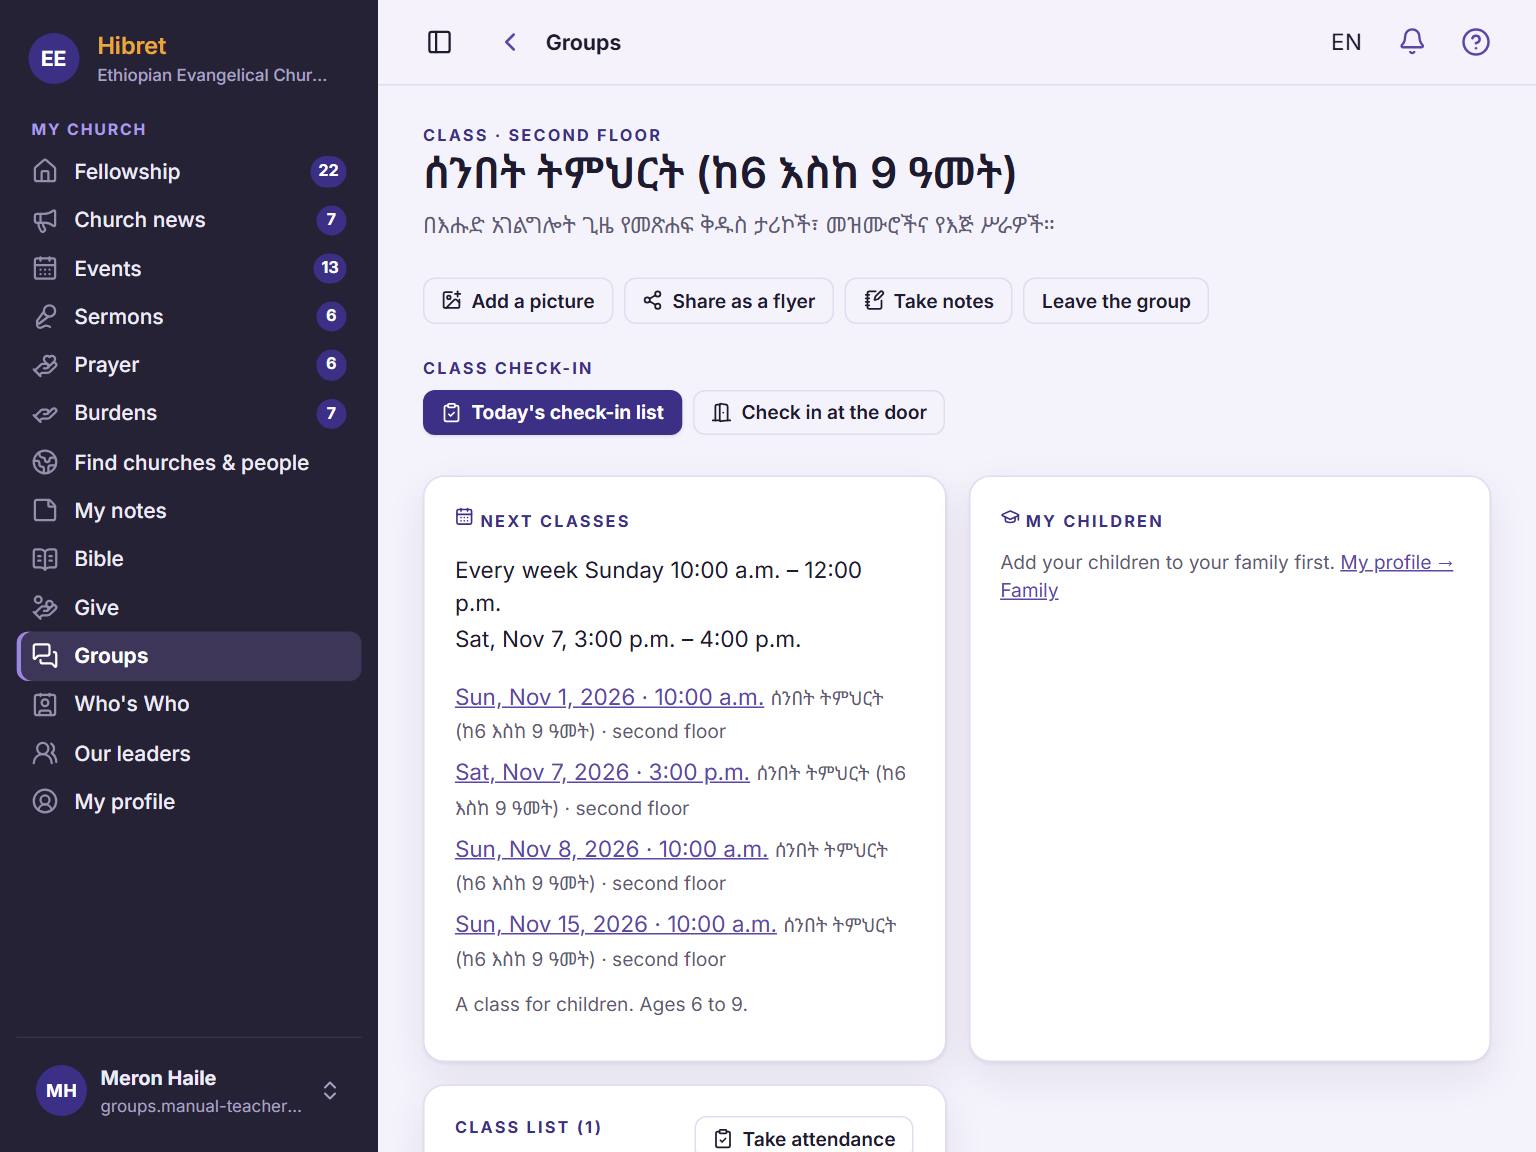Image resolution: width=1536 pixels, height=1152 pixels.
Task: Click the Our leaders people icon
Action: 45,753
